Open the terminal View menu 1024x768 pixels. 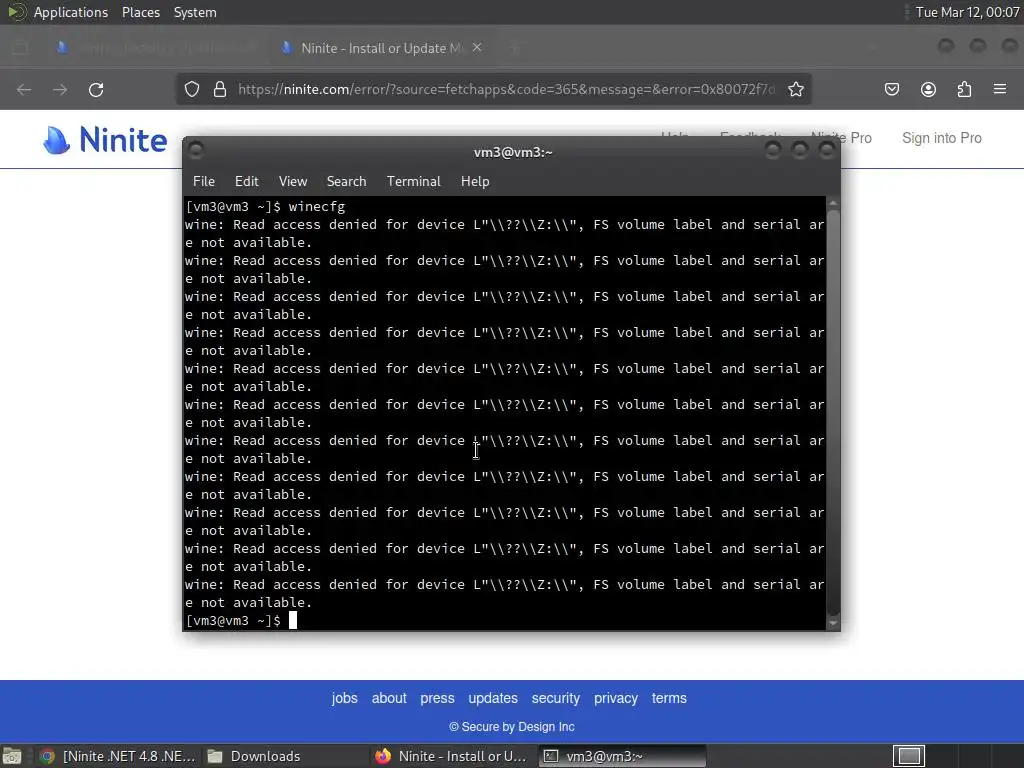293,182
